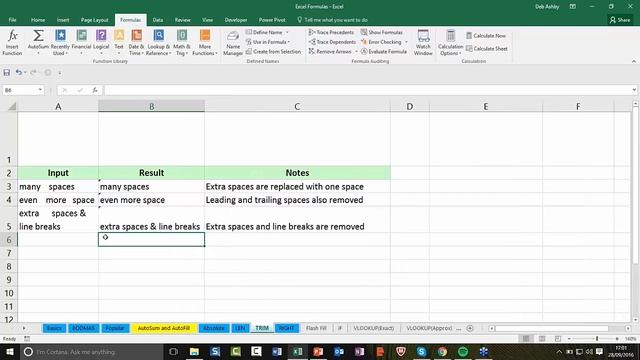Open Date & Time functions list
The height and width of the screenshot is (360, 640).
[136, 42]
